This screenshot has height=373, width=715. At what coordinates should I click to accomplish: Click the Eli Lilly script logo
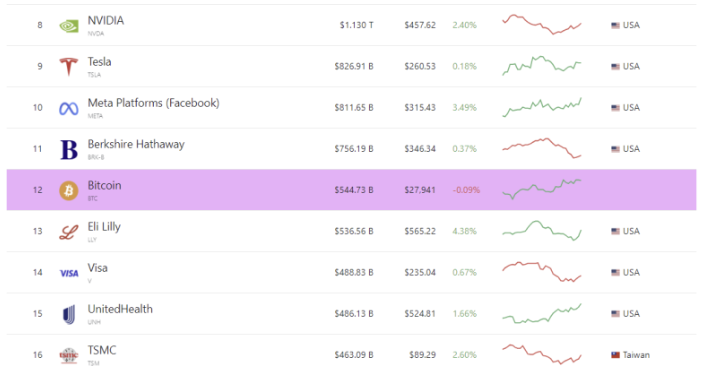click(69, 232)
